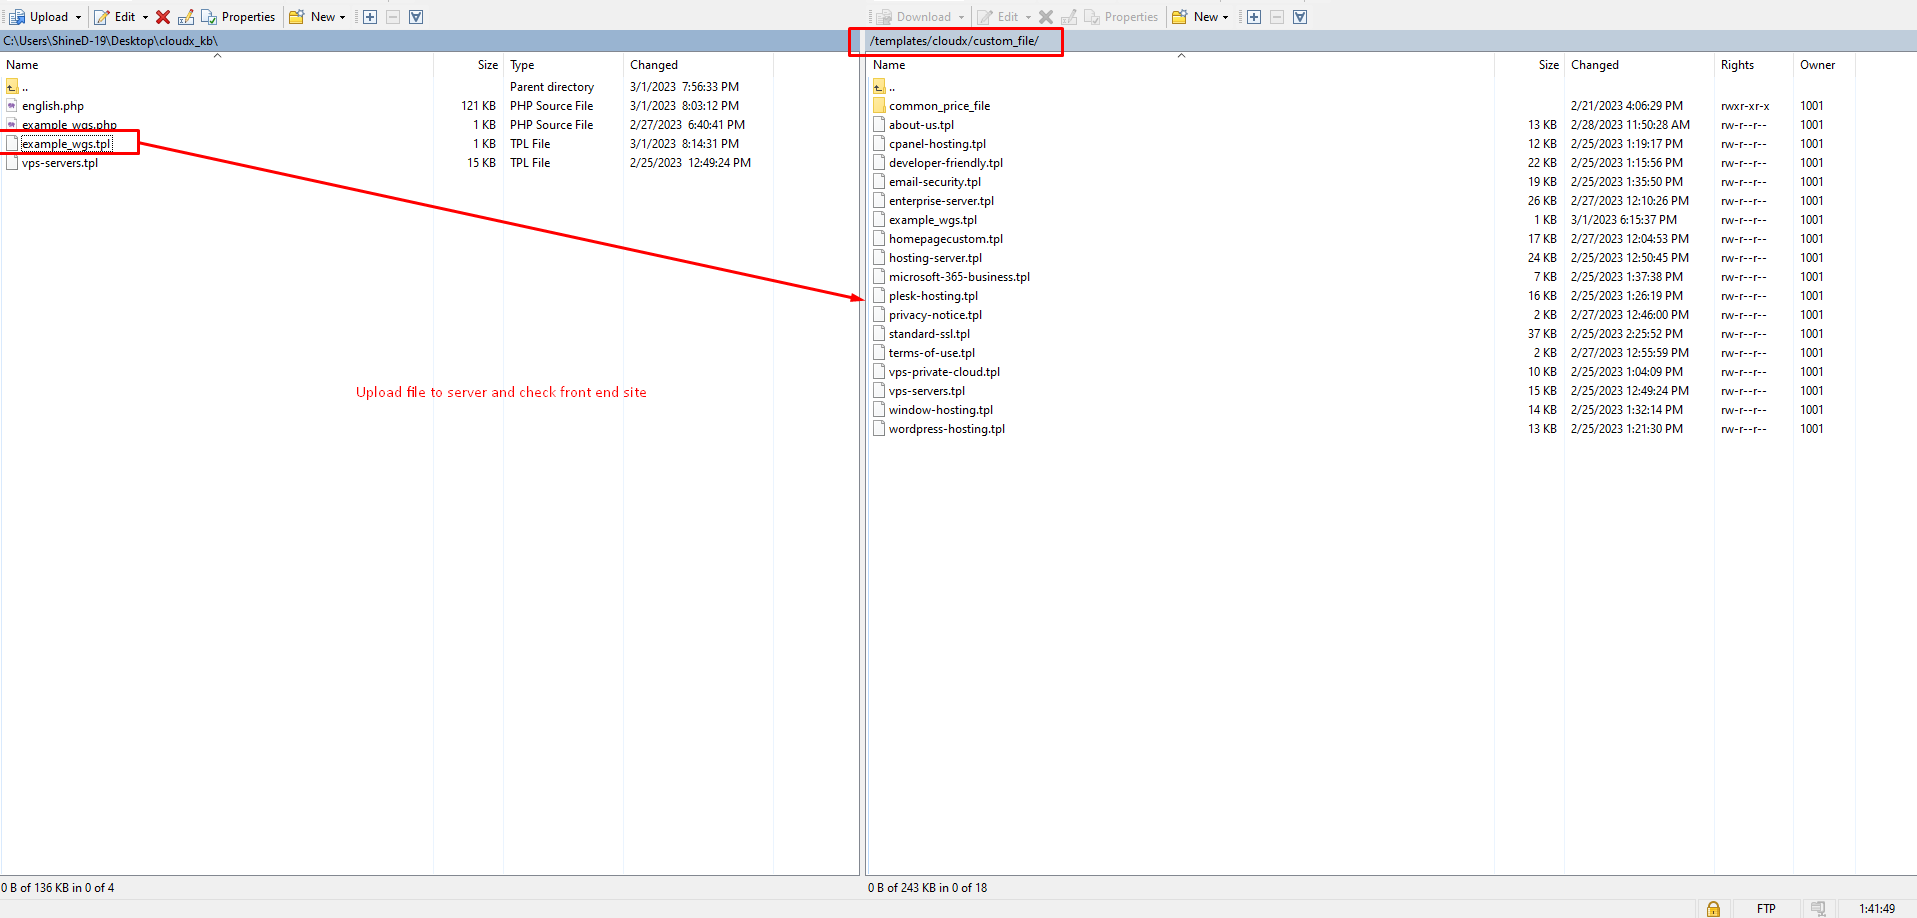Click the red Delete icon in local toolbar
The width and height of the screenshot is (1917, 918).
point(163,17)
